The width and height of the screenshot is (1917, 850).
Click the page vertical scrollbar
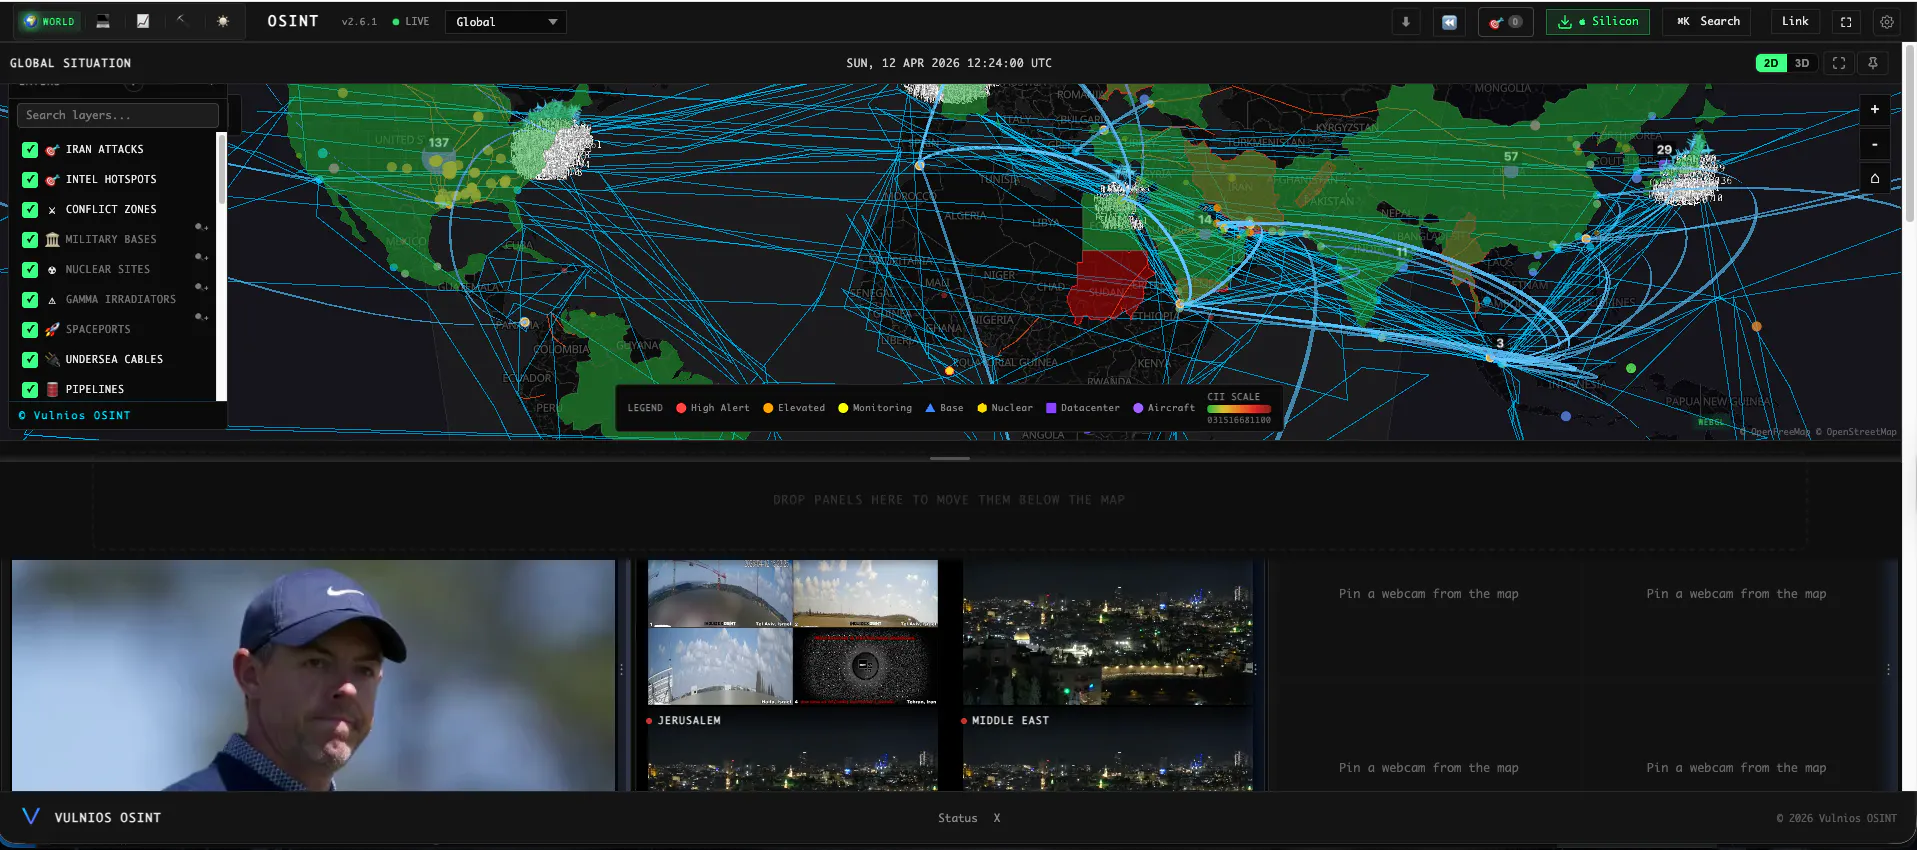click(x=1910, y=132)
